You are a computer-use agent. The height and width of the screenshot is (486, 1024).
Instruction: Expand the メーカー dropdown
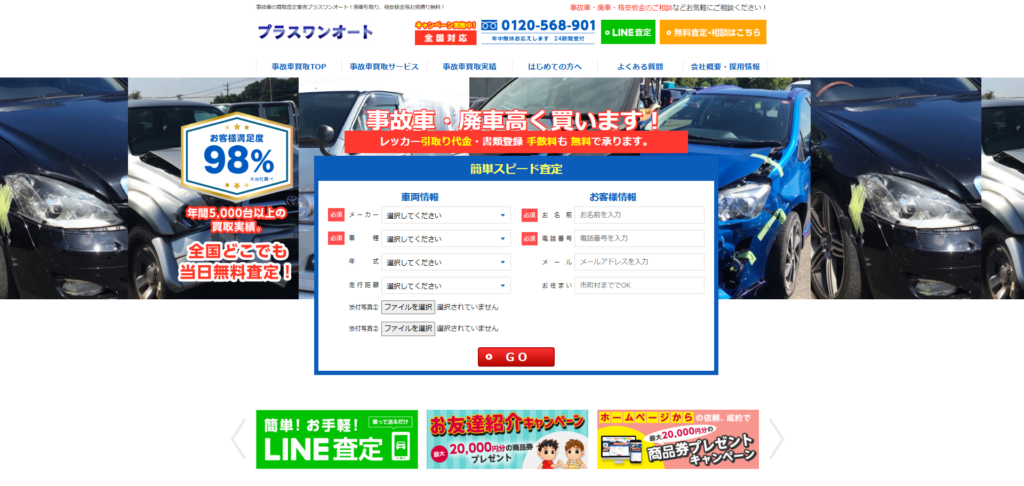[x=445, y=215]
